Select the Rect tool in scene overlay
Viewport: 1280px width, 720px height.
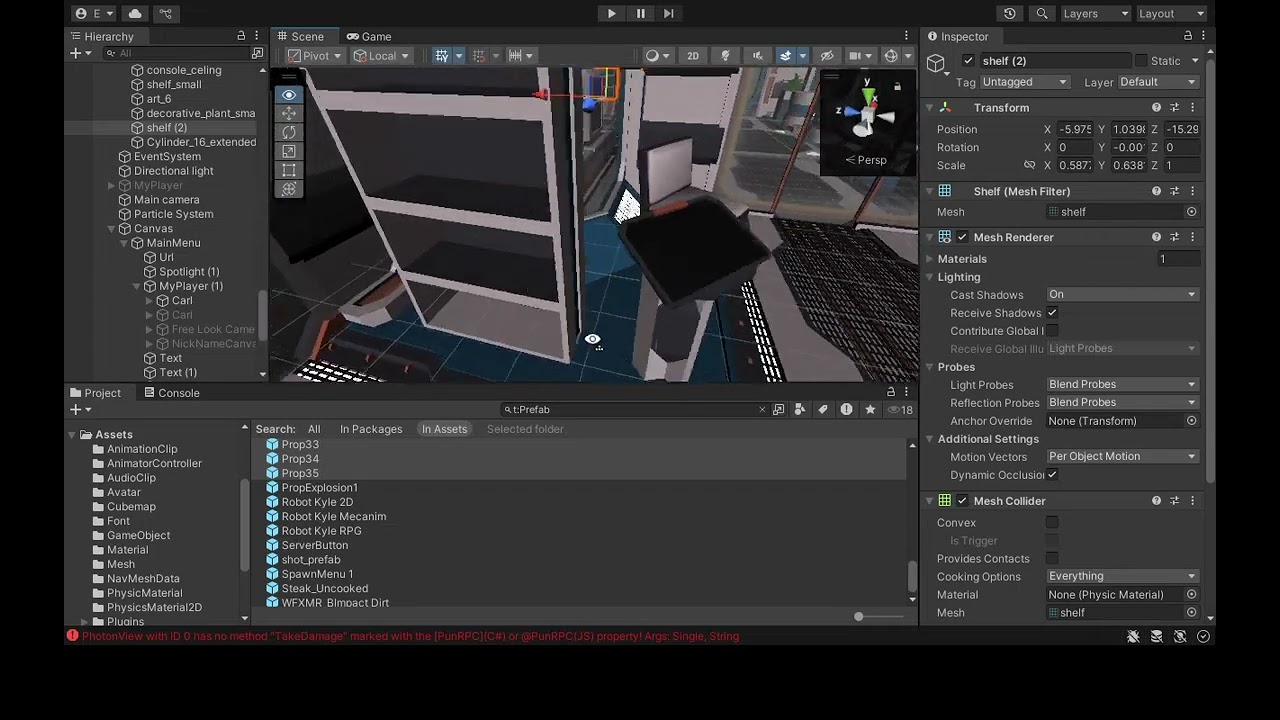coord(289,171)
